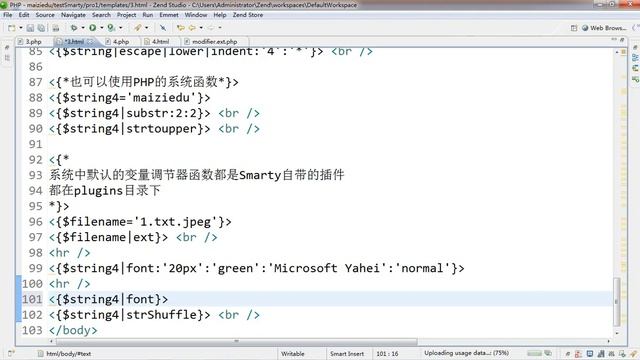Expand the Run dropdown arrow

pyautogui.click(x=102, y=28)
